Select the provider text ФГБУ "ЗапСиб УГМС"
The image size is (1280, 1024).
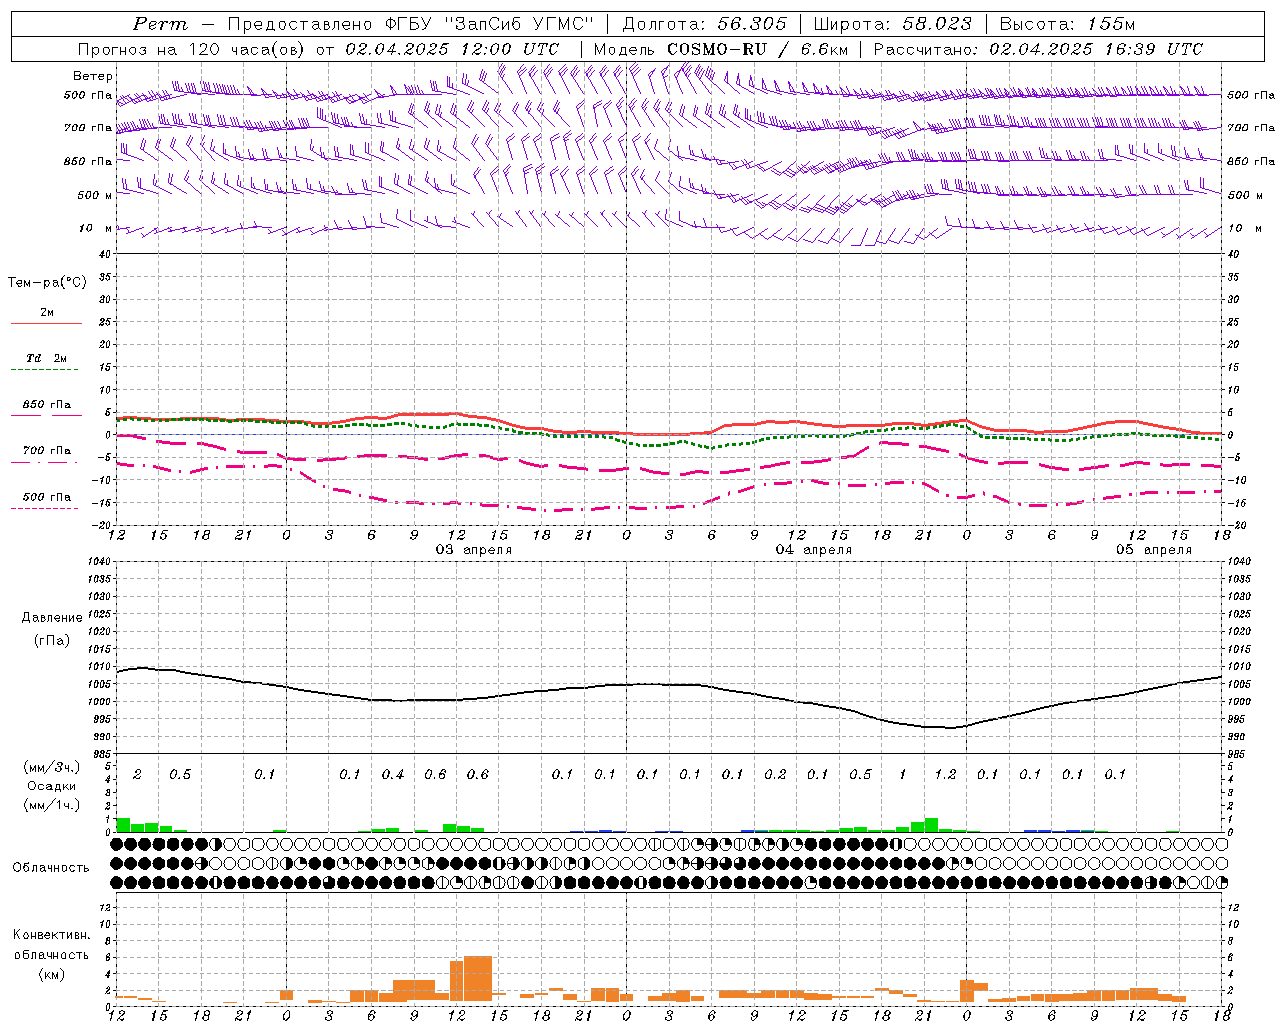click(490, 24)
